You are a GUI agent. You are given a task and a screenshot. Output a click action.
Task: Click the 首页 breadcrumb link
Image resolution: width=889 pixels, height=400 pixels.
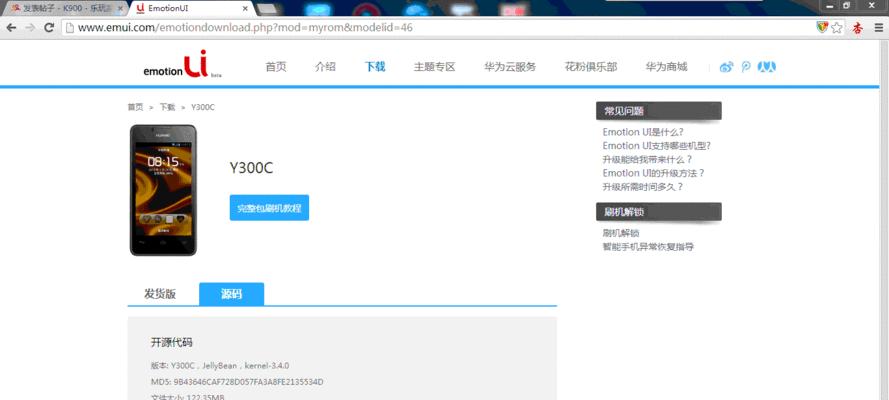point(136,107)
